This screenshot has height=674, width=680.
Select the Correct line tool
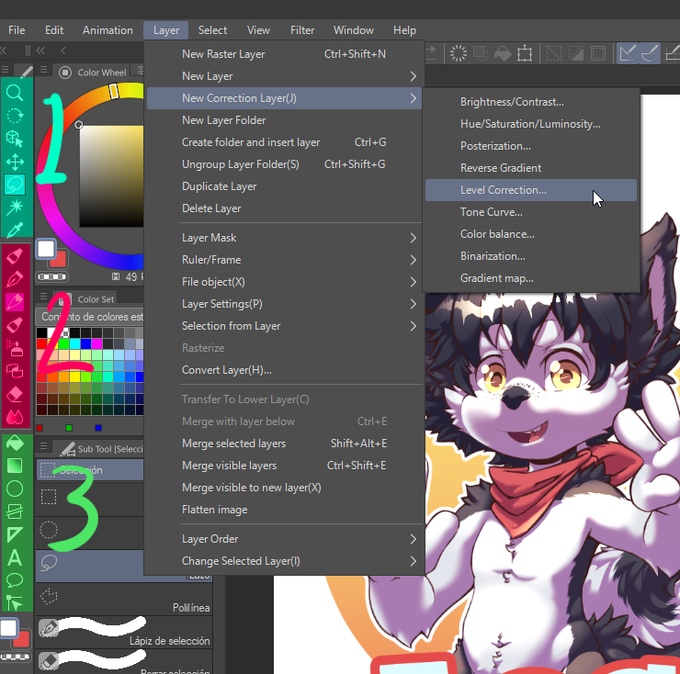click(14, 602)
